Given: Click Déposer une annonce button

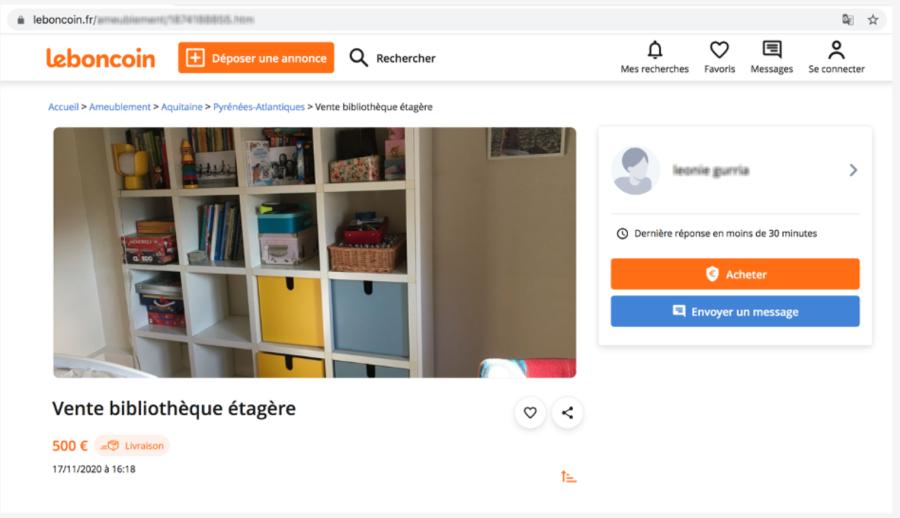Looking at the screenshot, I should pos(256,57).
